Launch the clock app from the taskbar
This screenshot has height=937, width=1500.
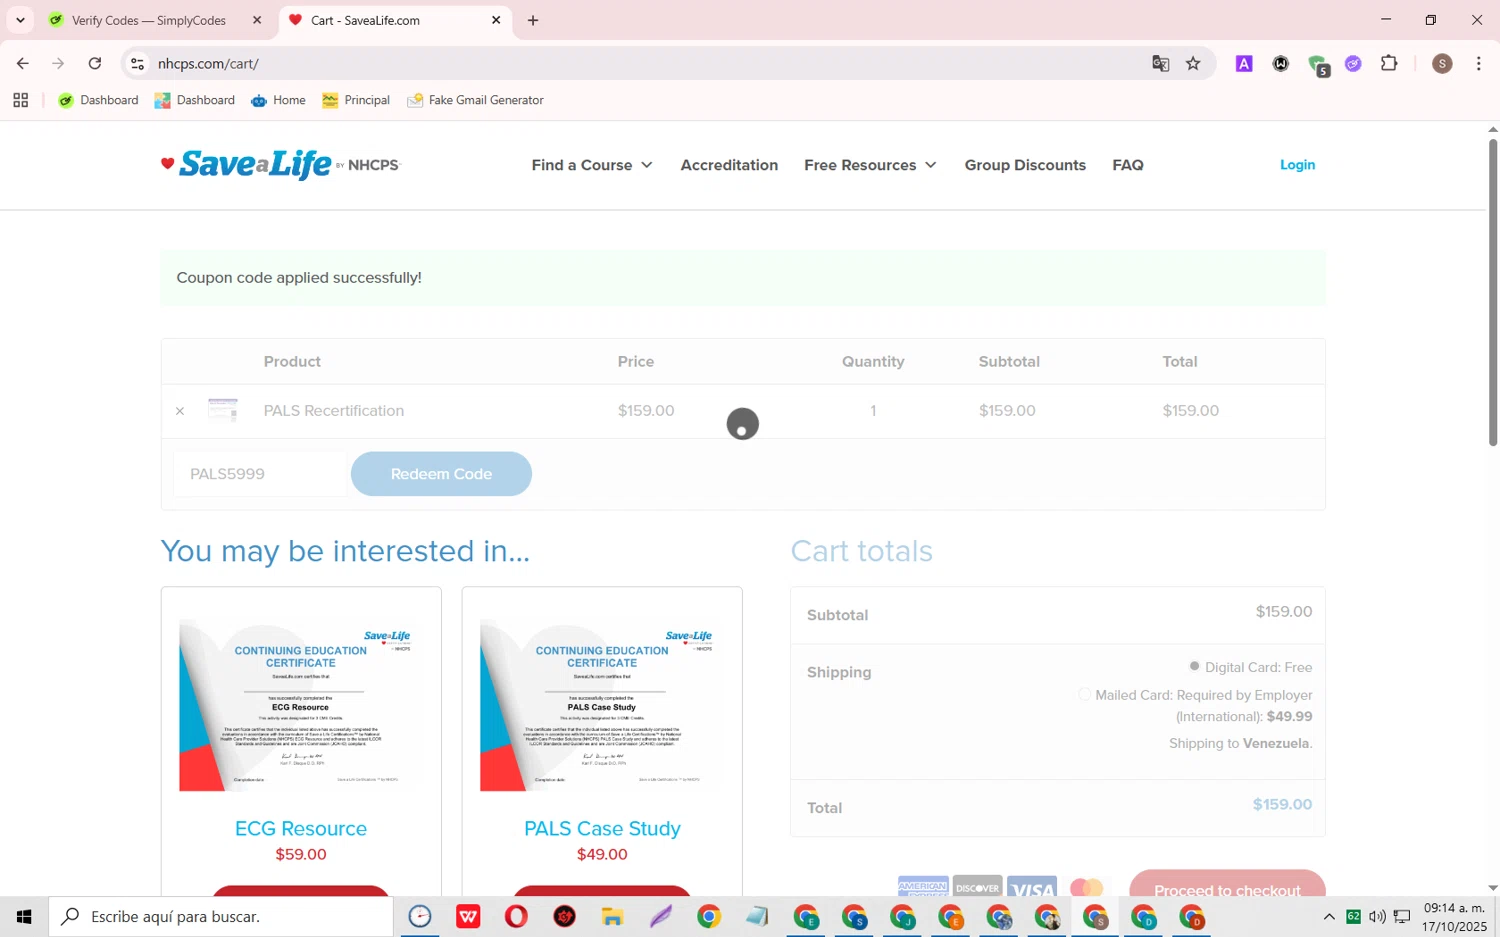click(420, 916)
